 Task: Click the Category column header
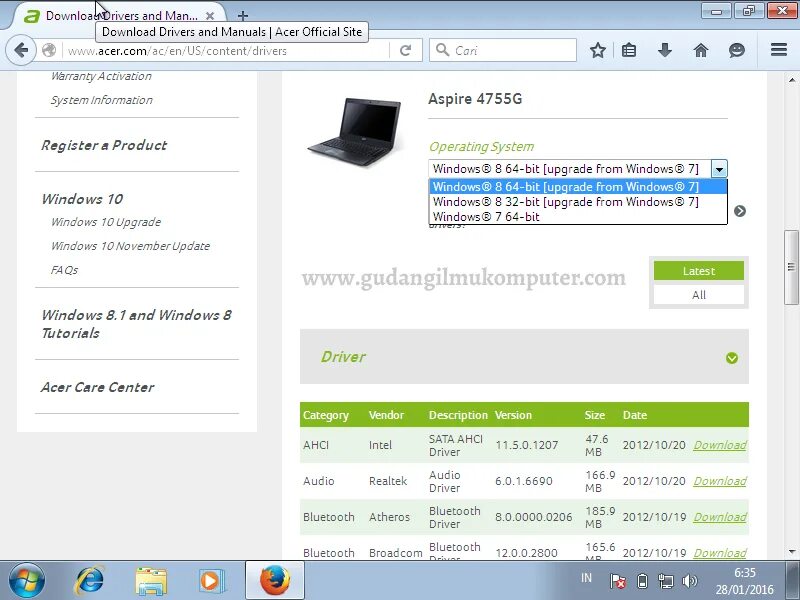coord(326,415)
